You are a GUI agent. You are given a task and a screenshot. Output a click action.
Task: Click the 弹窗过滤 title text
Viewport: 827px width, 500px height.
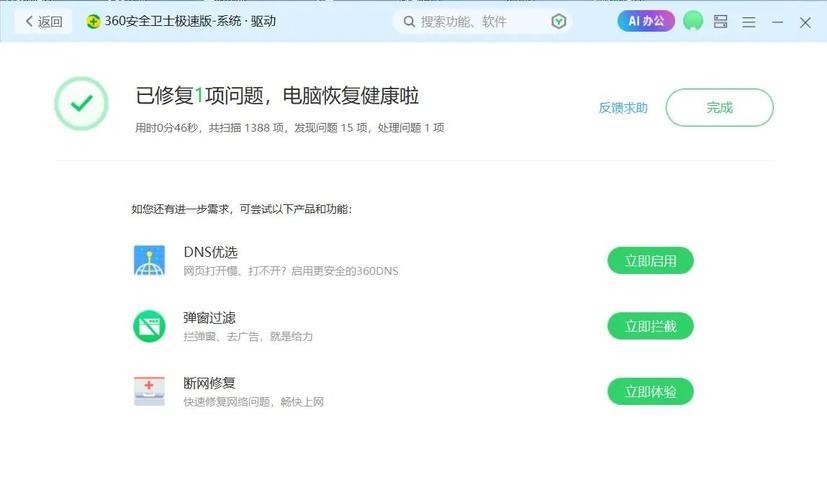pos(209,318)
